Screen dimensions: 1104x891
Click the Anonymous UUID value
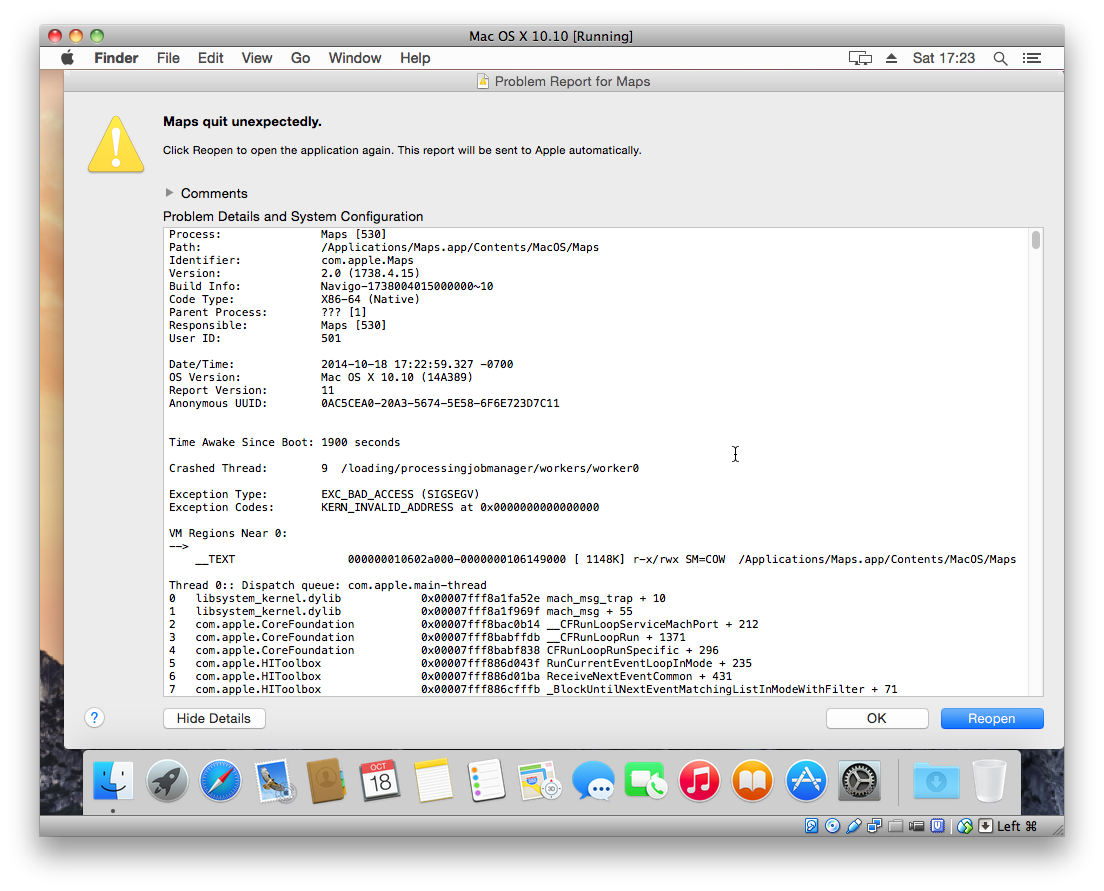tap(440, 404)
